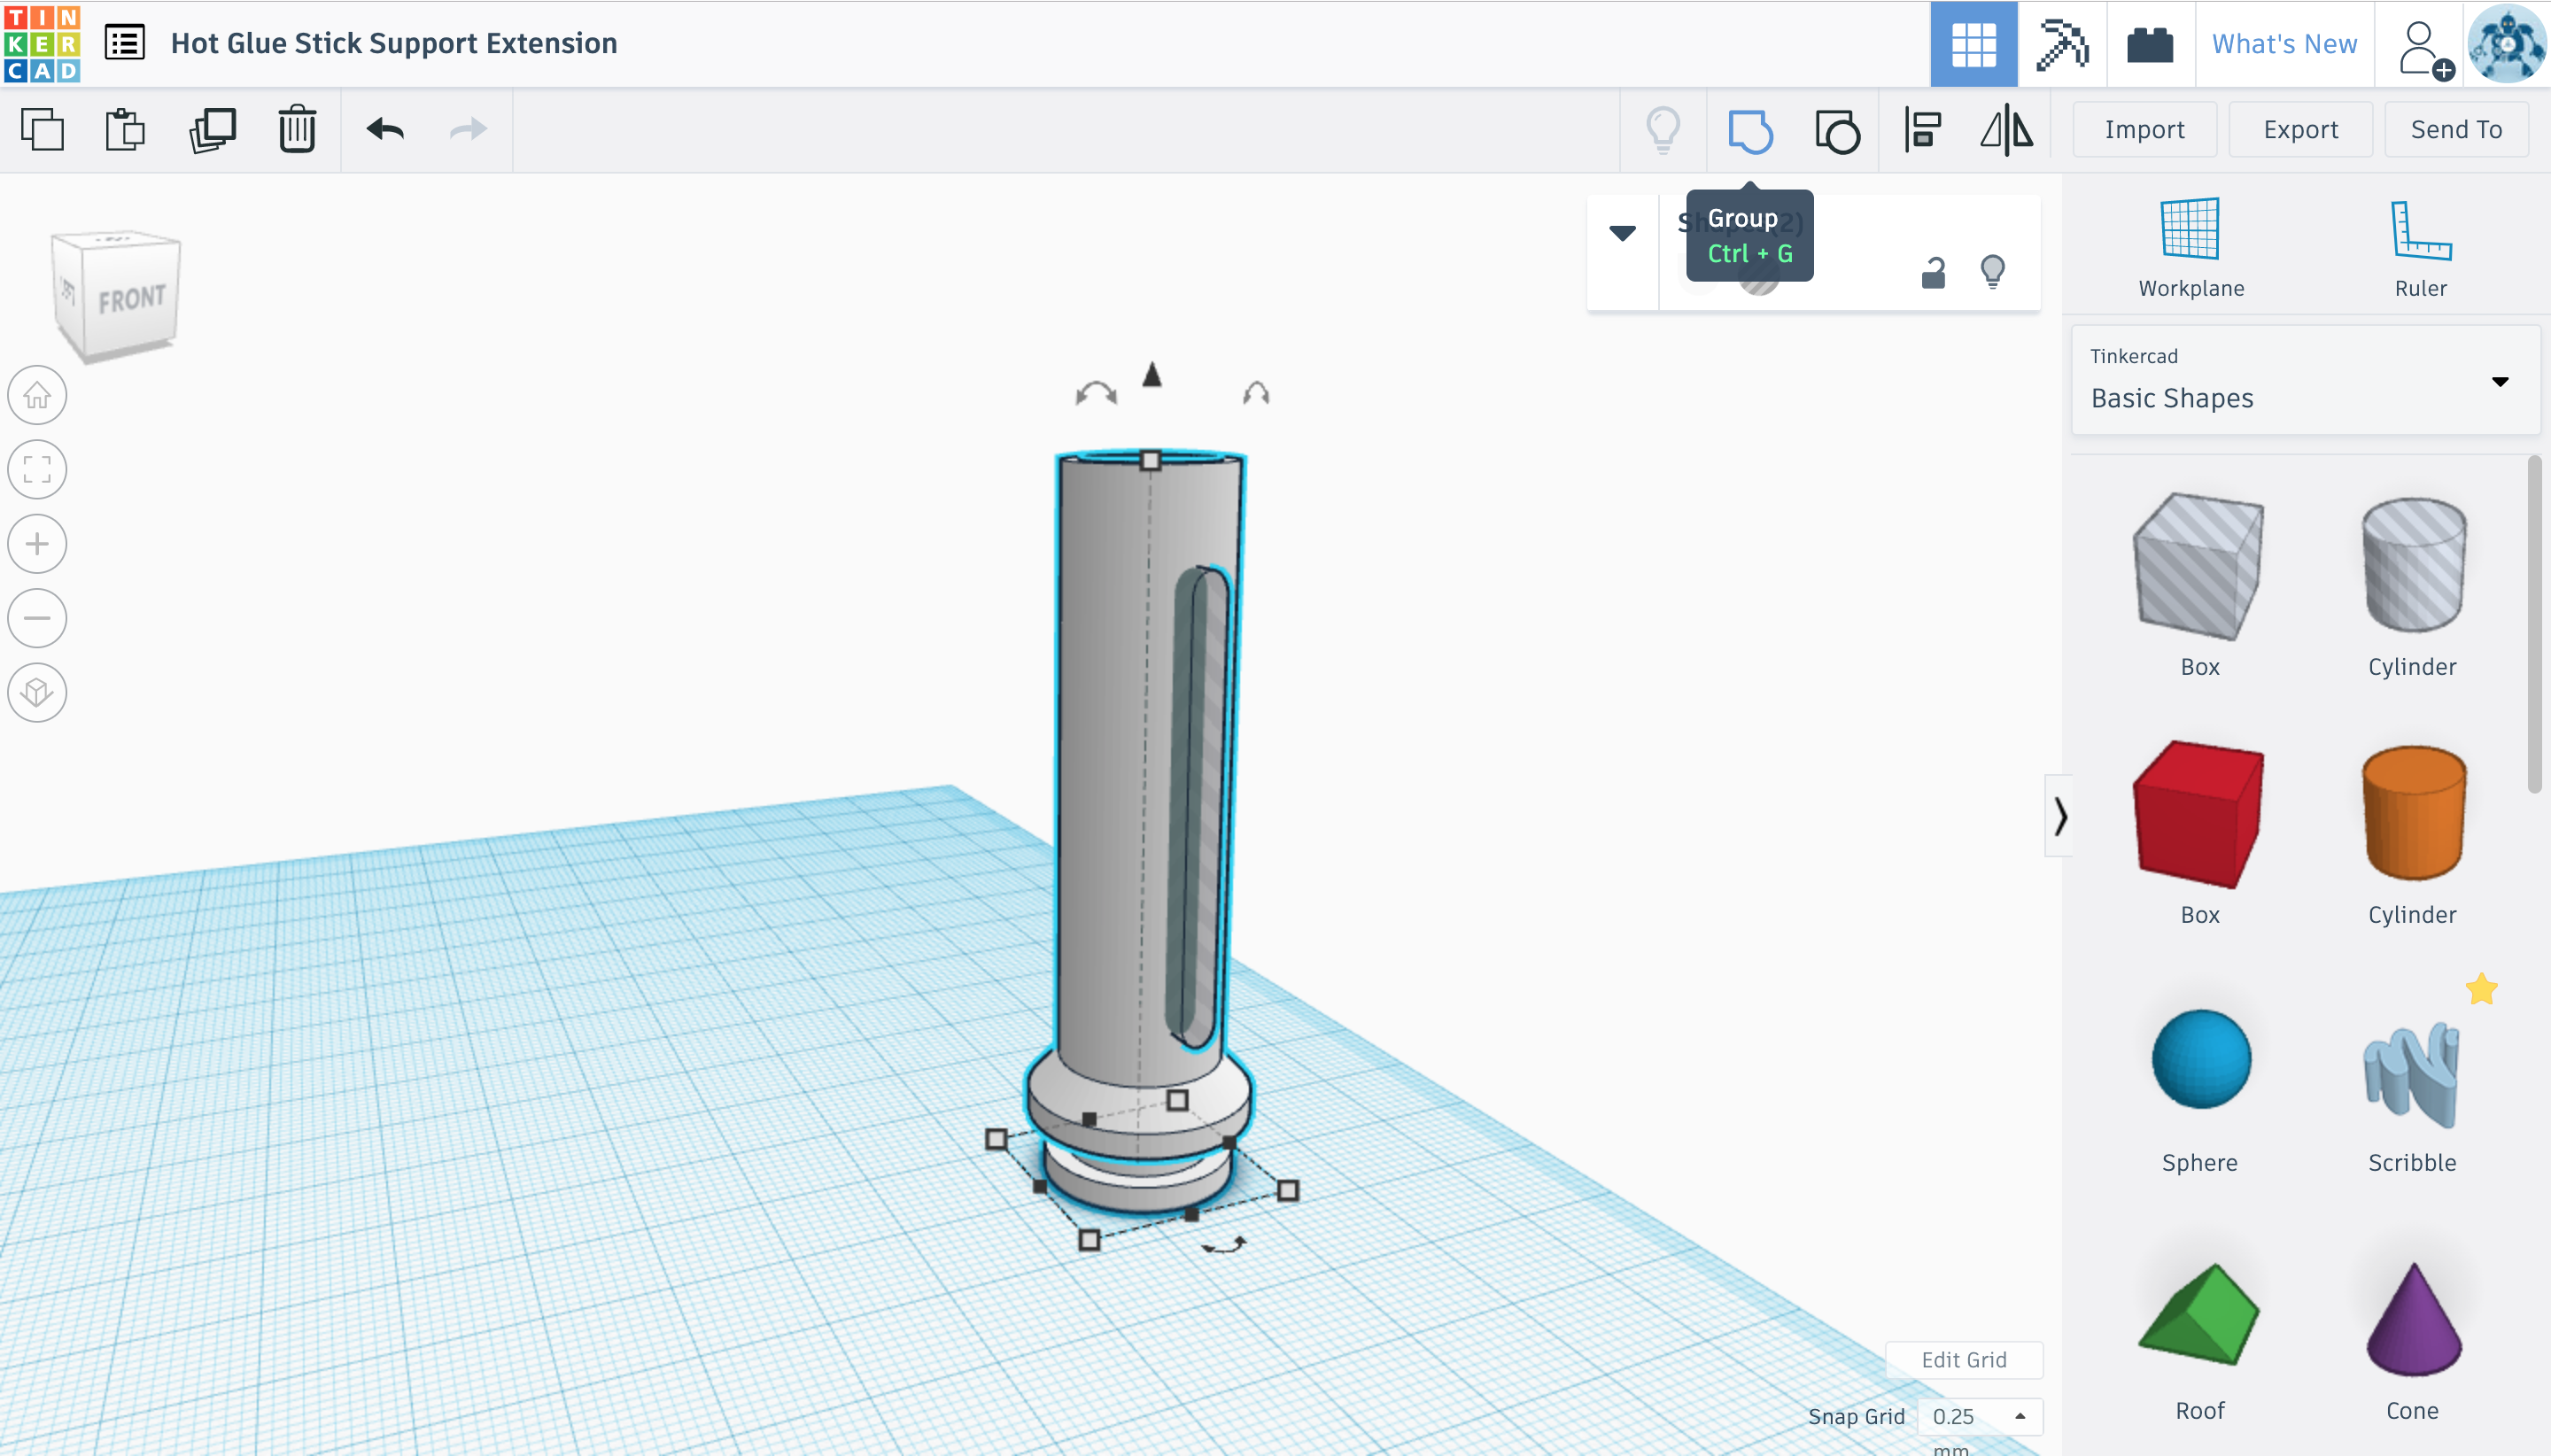Expand the Basic Shapes library dropdown

(x=2499, y=381)
